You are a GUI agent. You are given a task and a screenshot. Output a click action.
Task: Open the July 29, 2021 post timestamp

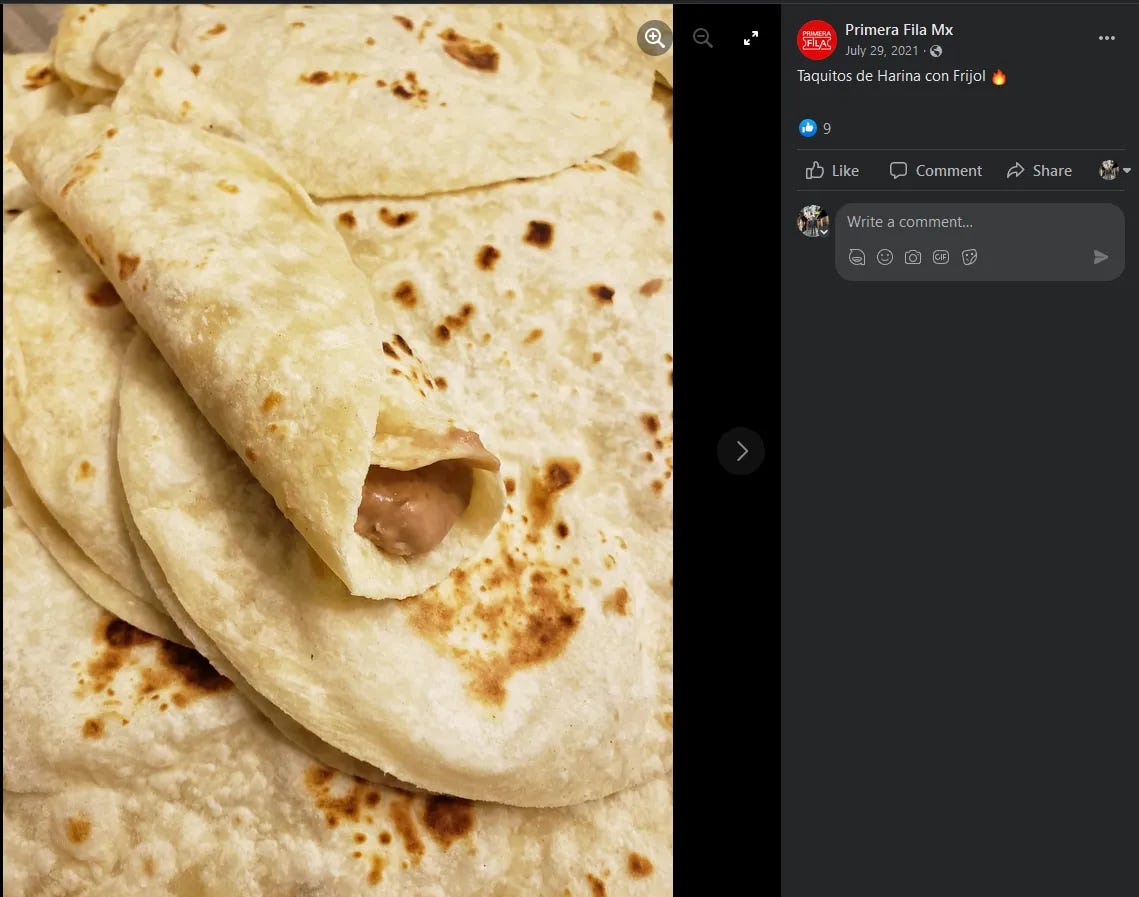(881, 51)
